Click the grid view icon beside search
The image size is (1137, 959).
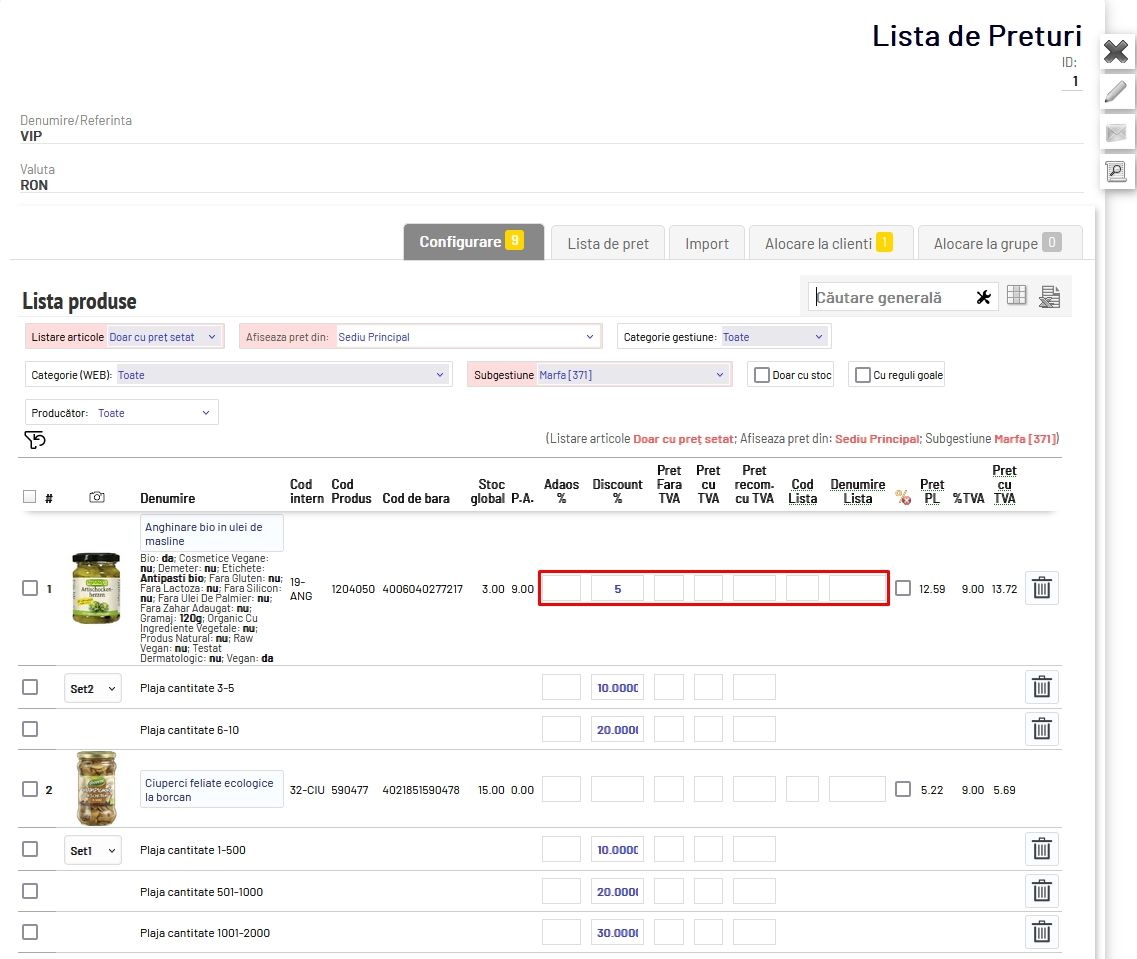1017,296
